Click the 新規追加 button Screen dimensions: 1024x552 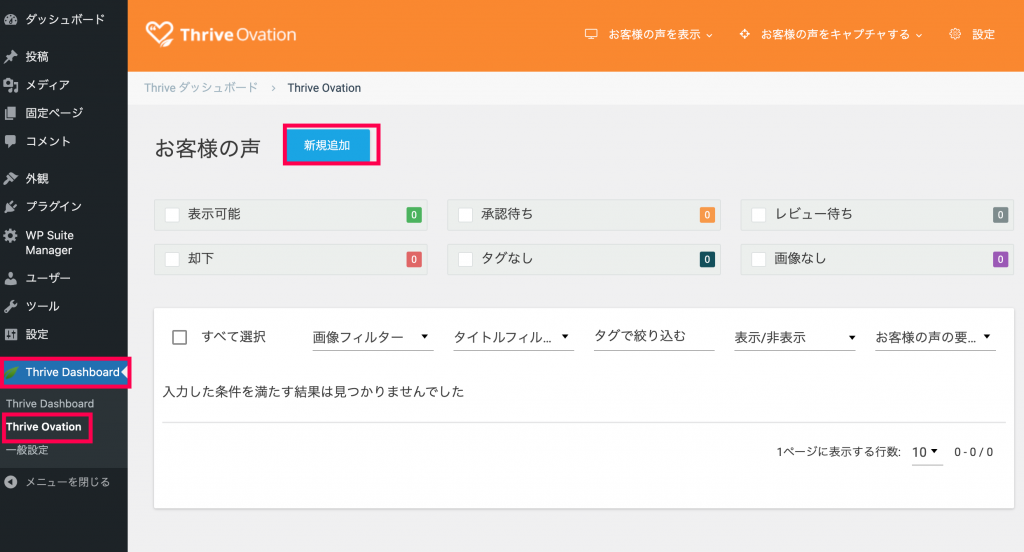(x=327, y=145)
